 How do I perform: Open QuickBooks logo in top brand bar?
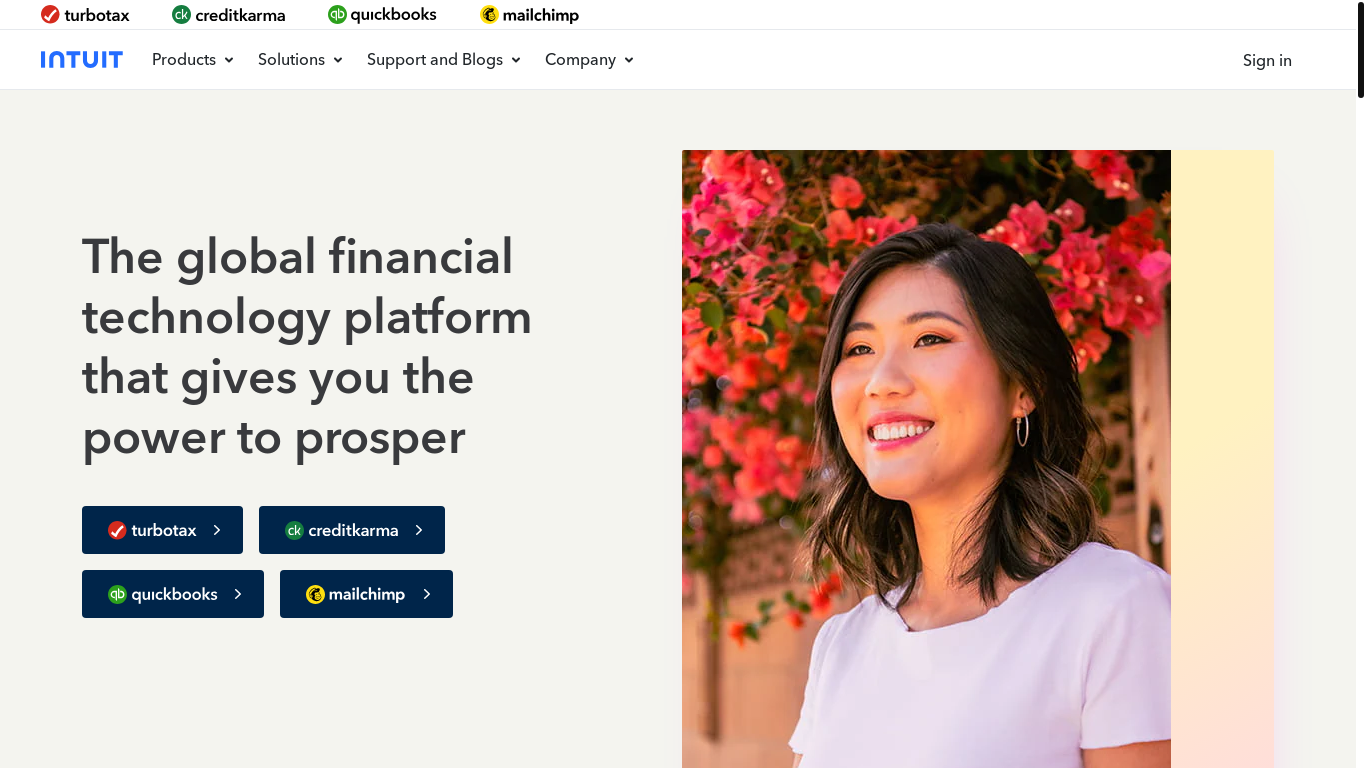click(x=382, y=15)
